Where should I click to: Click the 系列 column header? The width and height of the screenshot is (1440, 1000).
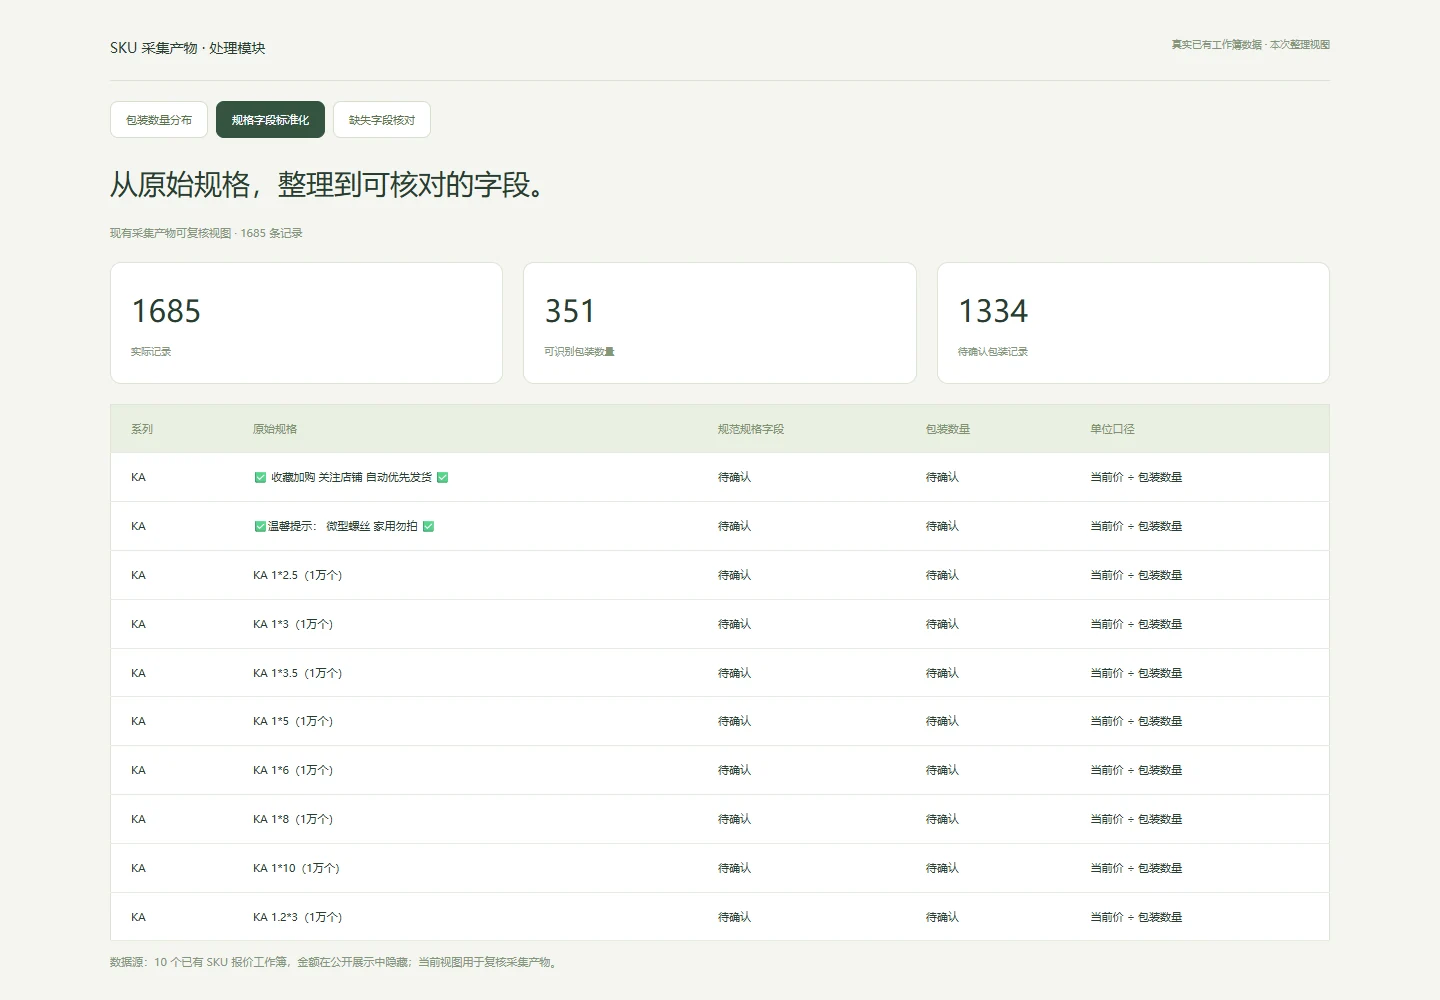[x=142, y=429]
